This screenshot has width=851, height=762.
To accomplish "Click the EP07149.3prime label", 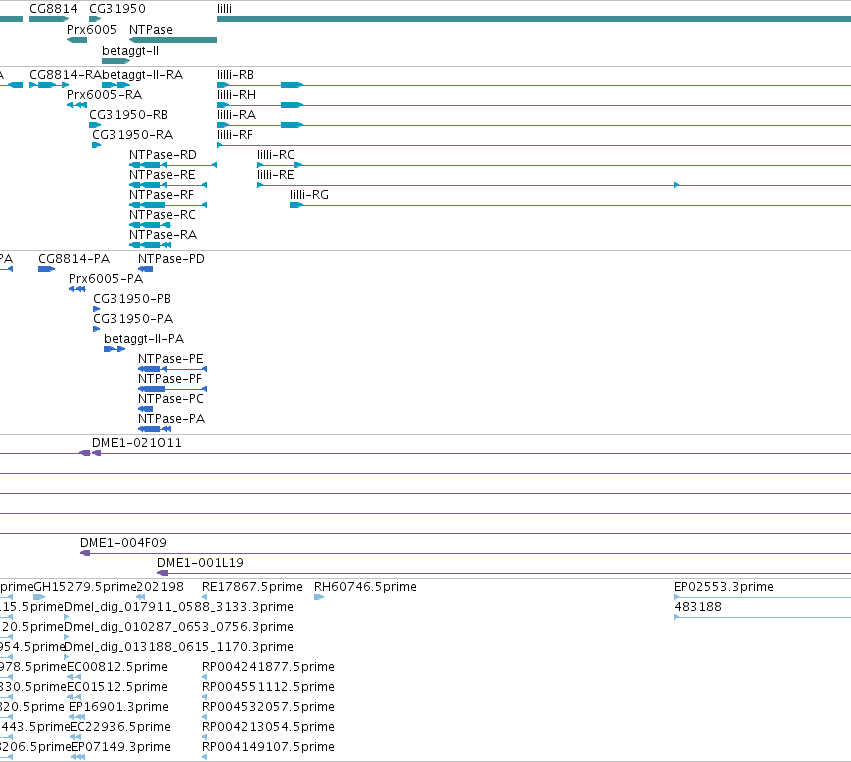I will (121, 746).
